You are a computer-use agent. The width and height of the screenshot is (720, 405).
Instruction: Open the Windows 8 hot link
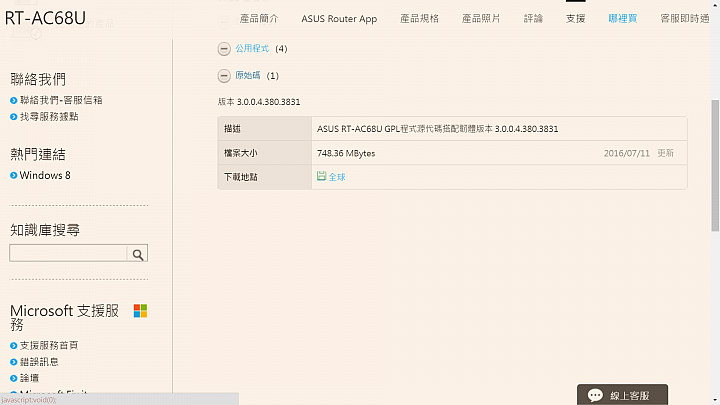click(x=45, y=175)
